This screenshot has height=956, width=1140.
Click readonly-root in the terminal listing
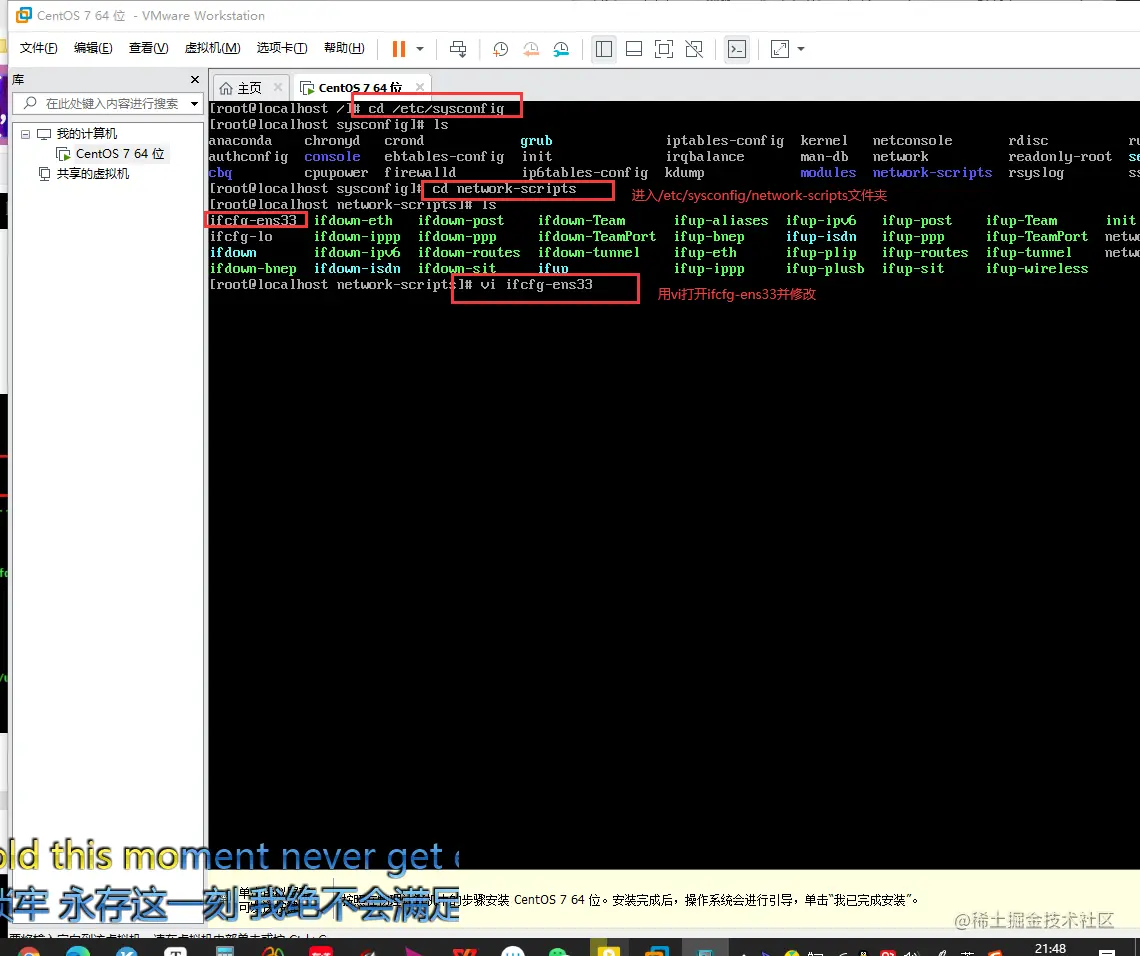pos(1060,156)
